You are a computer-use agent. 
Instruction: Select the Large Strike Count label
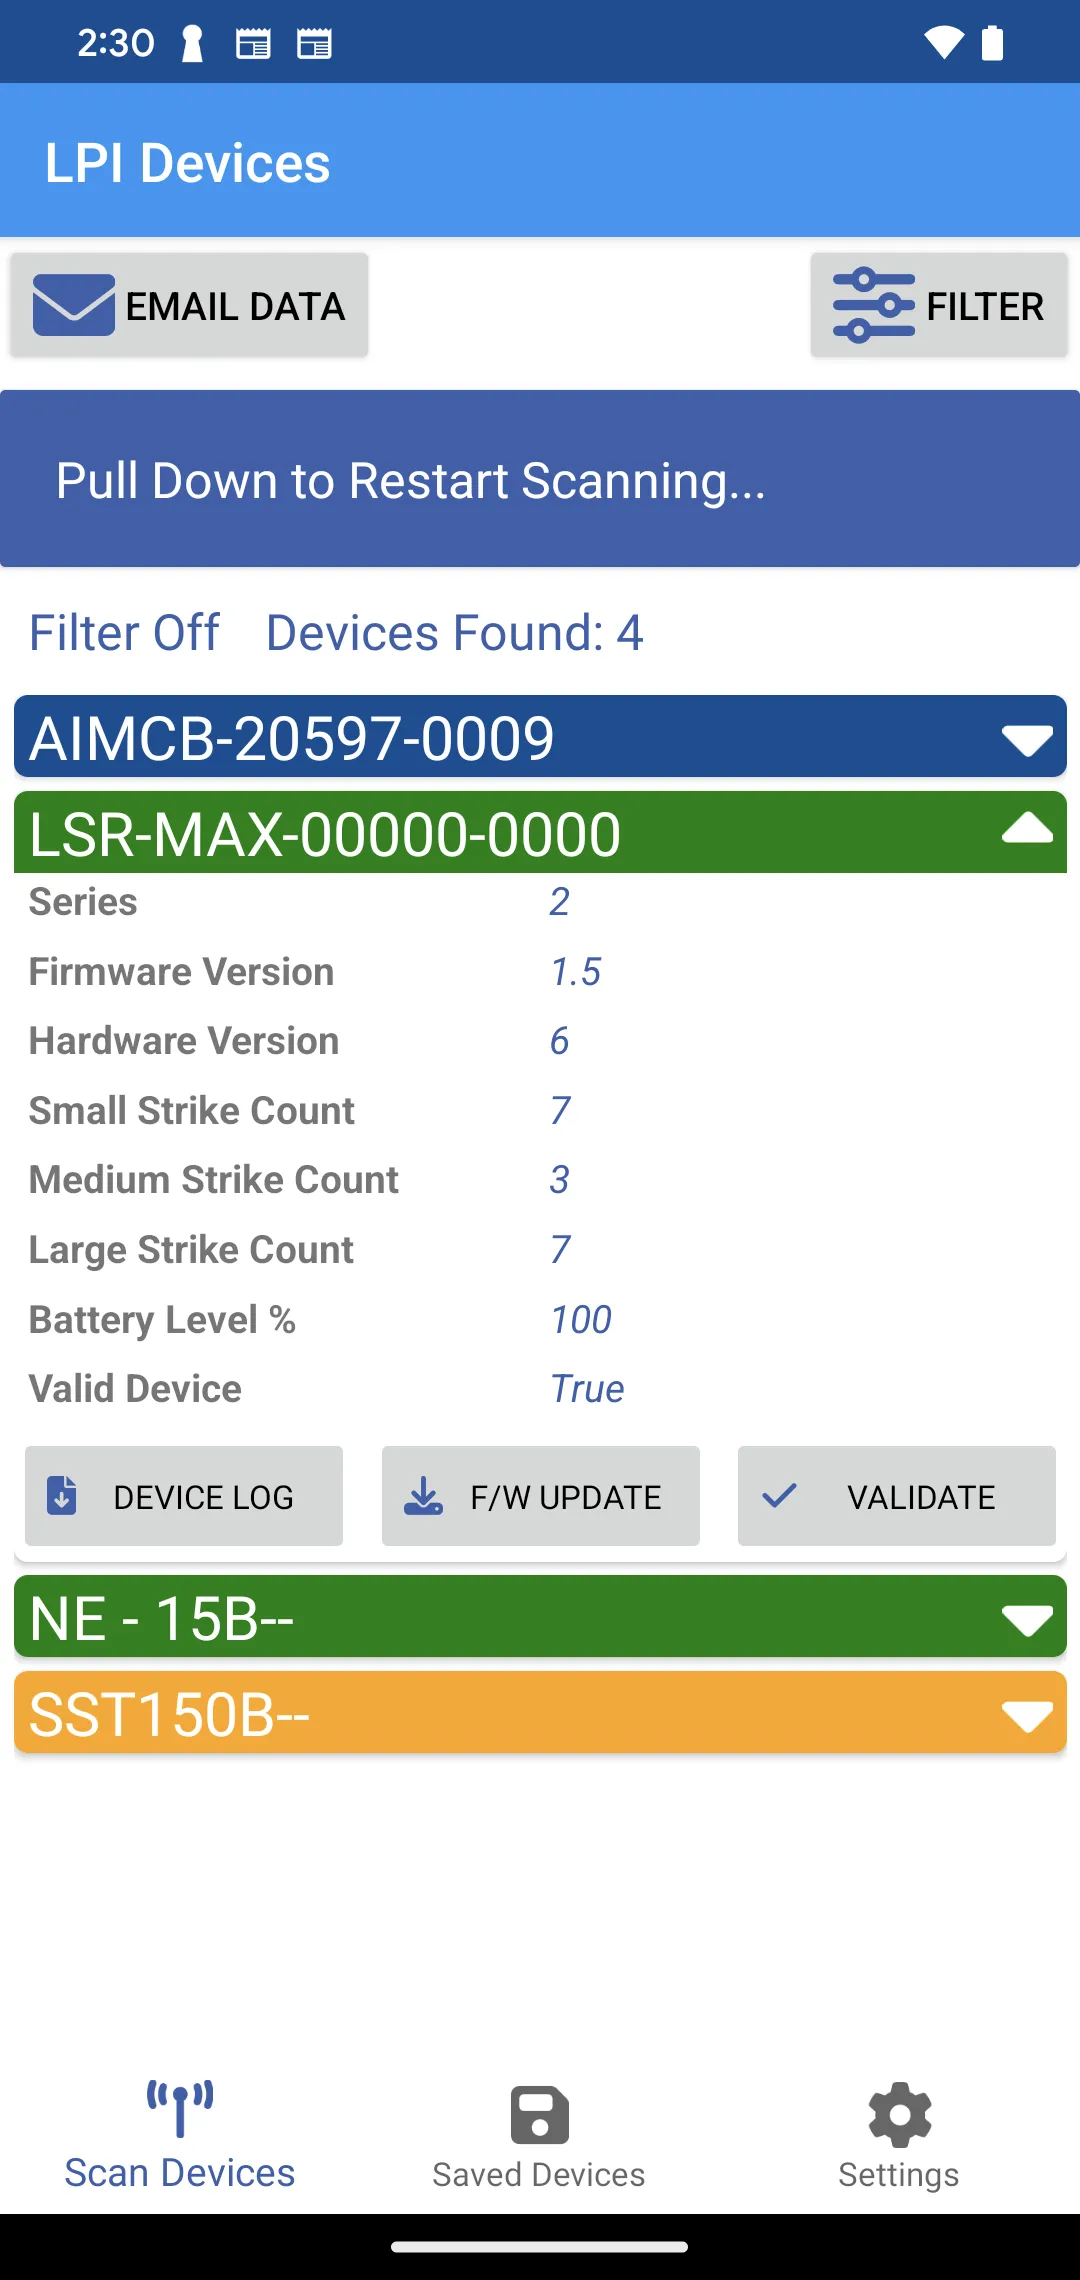[191, 1250]
